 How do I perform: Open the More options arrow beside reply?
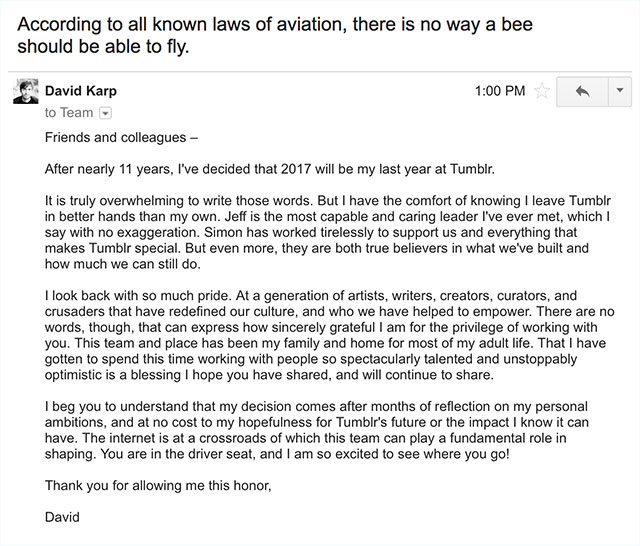point(619,91)
